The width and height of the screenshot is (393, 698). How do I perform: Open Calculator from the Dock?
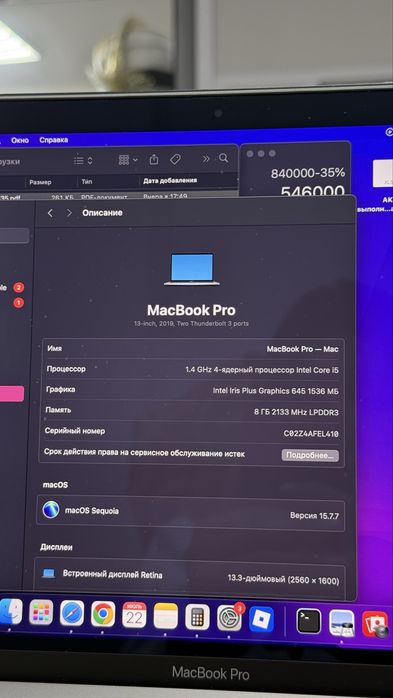197,617
